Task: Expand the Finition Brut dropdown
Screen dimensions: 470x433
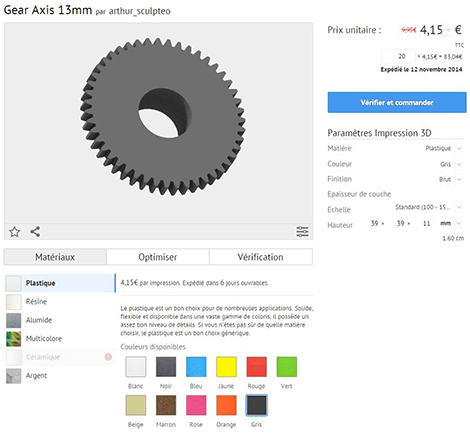Action: click(x=459, y=179)
